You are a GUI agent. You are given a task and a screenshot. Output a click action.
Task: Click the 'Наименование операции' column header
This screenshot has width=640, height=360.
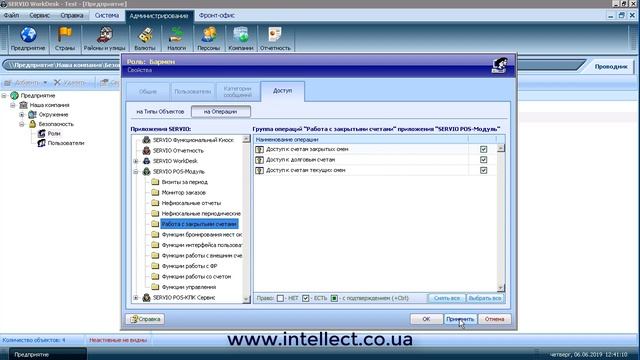pyautogui.click(x=361, y=140)
